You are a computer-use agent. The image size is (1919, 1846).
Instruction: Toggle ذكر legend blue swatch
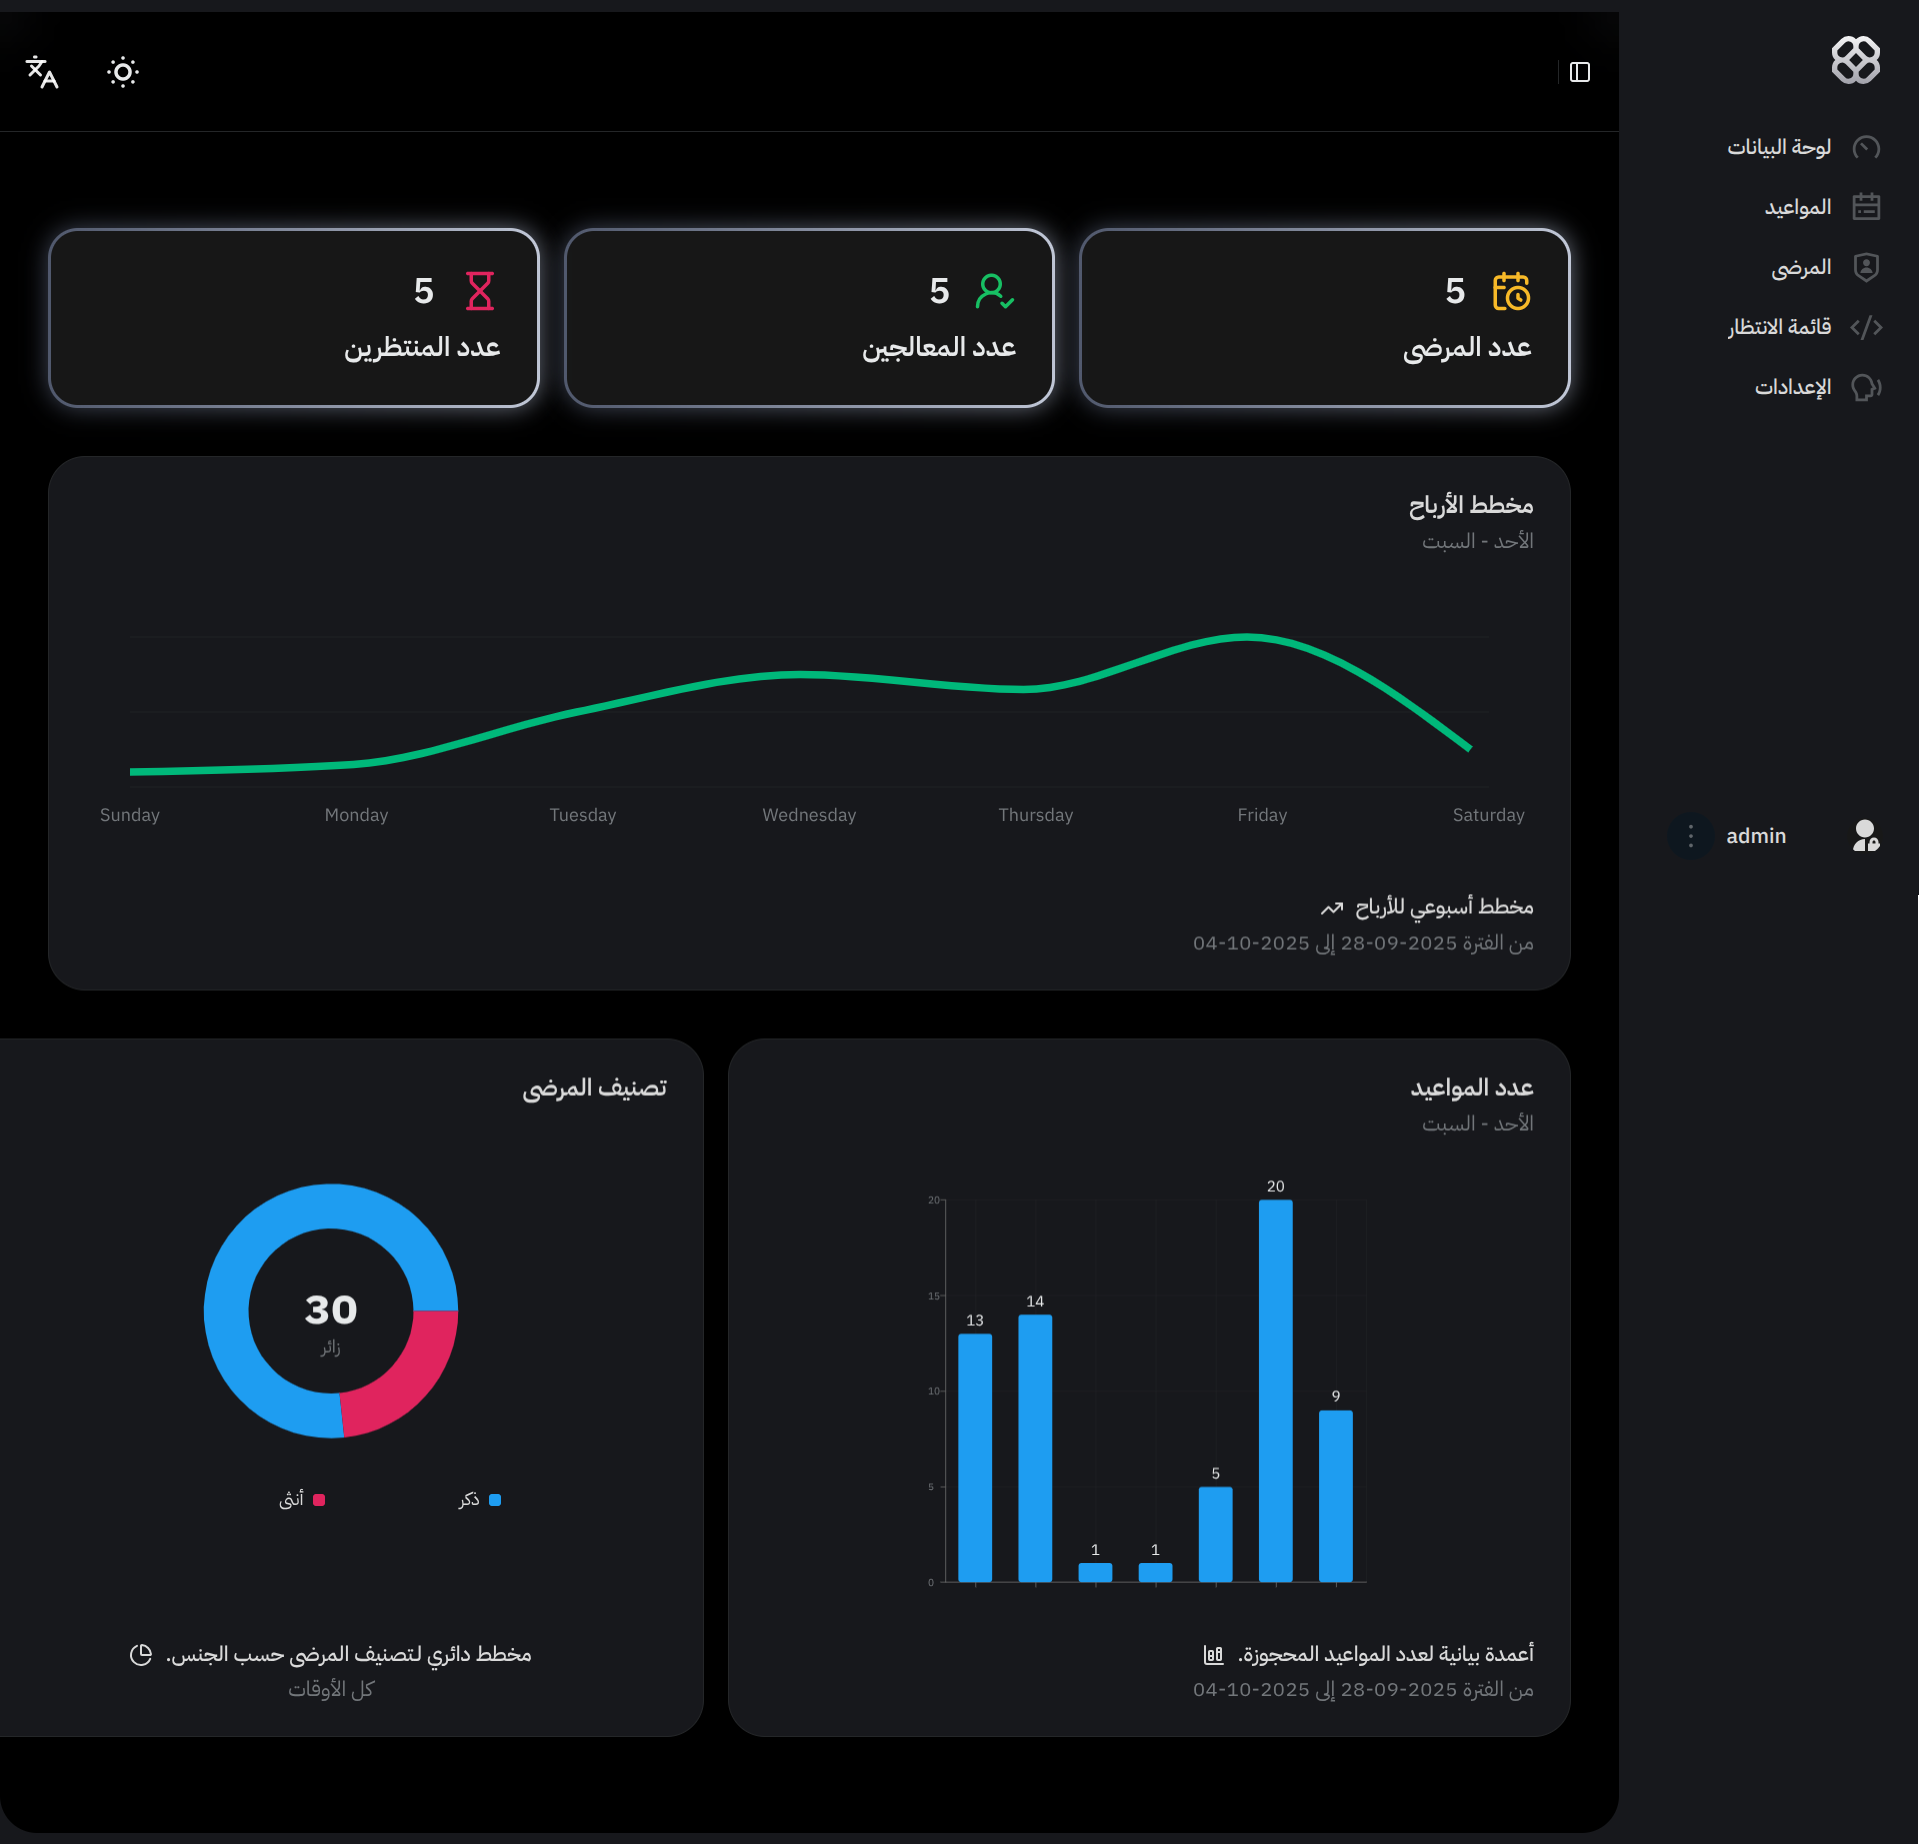click(494, 1500)
